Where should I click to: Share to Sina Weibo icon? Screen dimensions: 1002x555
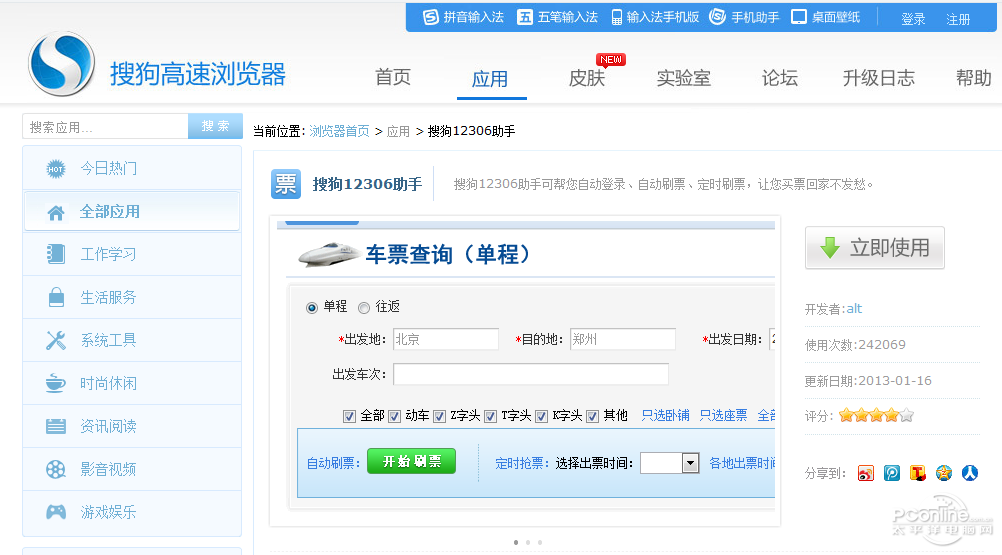(866, 473)
